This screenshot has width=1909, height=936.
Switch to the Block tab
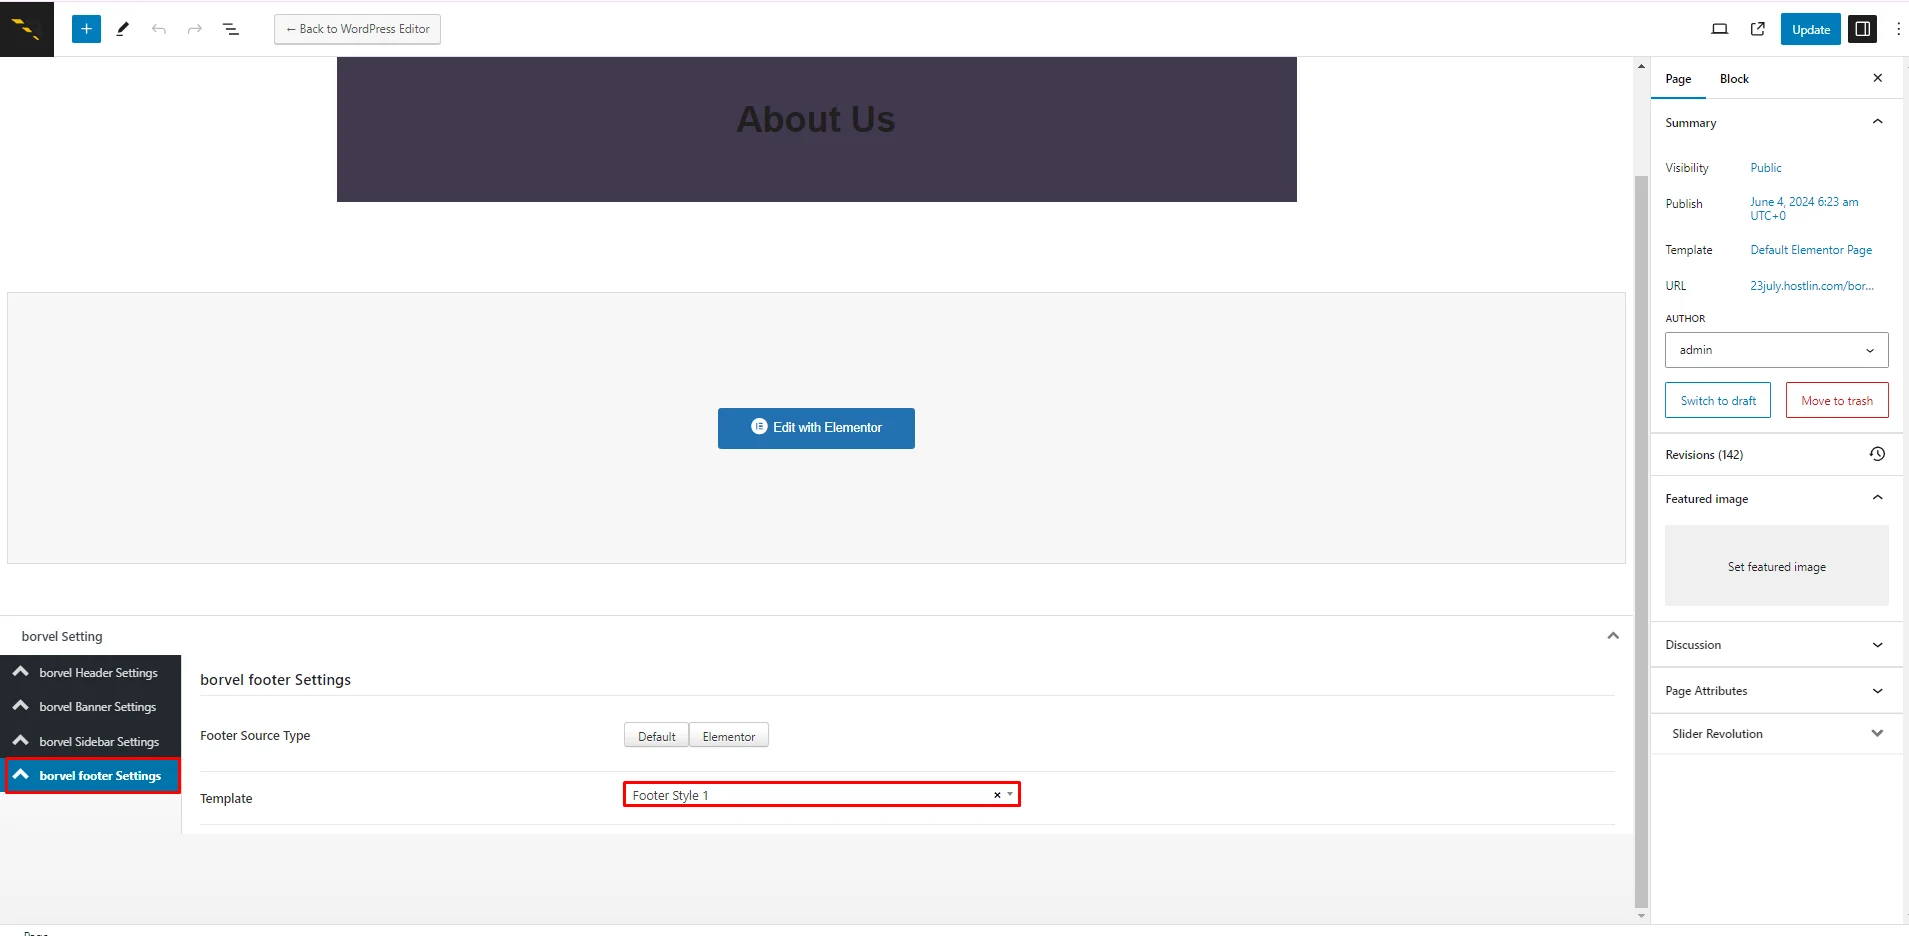coord(1734,79)
